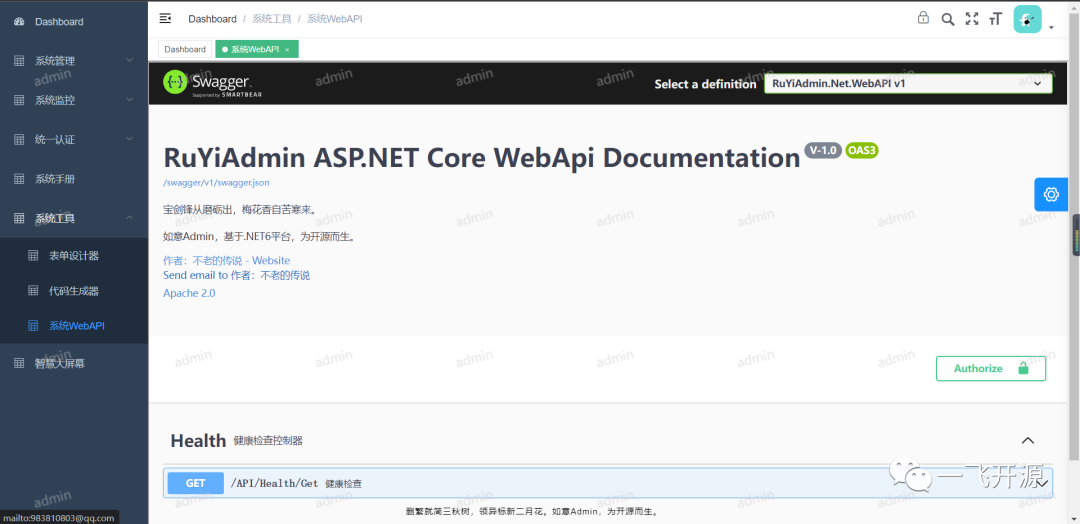Click the Authorize button
The height and width of the screenshot is (524, 1080).
pos(990,368)
